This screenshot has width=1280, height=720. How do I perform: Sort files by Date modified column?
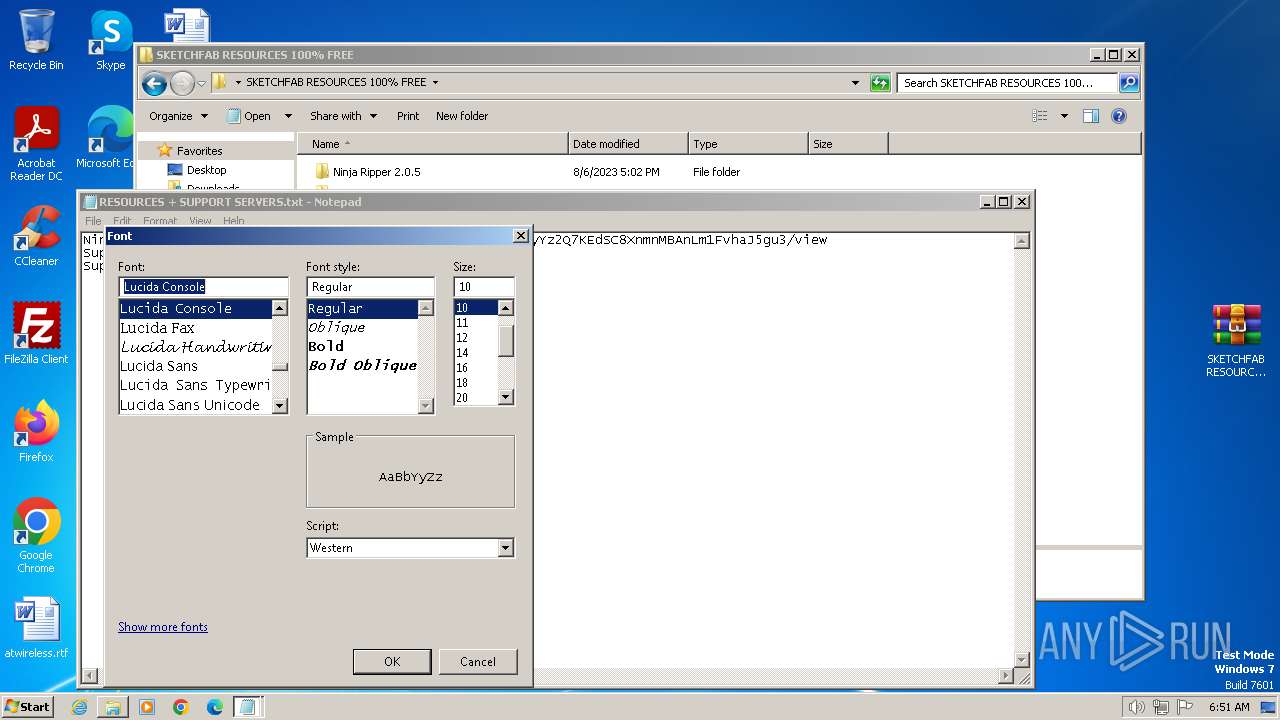tap(628, 144)
